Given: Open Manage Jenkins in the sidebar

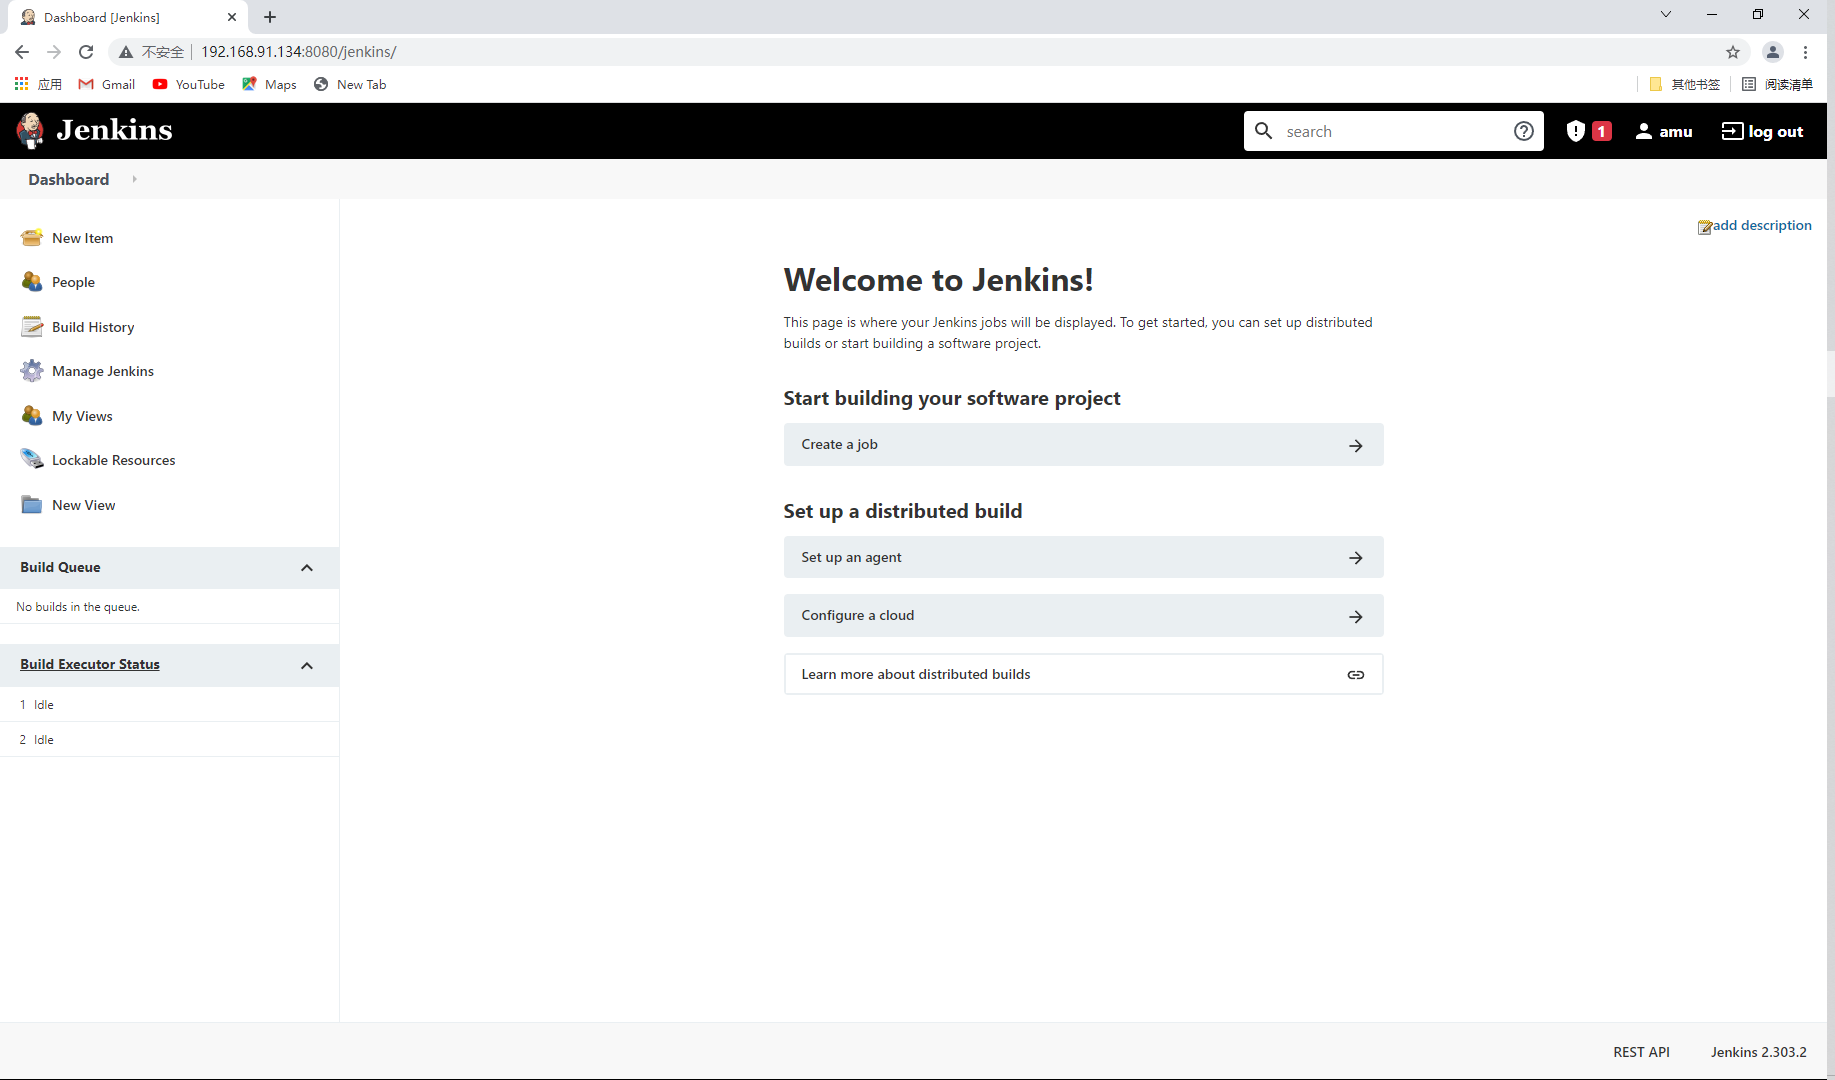Looking at the screenshot, I should (103, 371).
